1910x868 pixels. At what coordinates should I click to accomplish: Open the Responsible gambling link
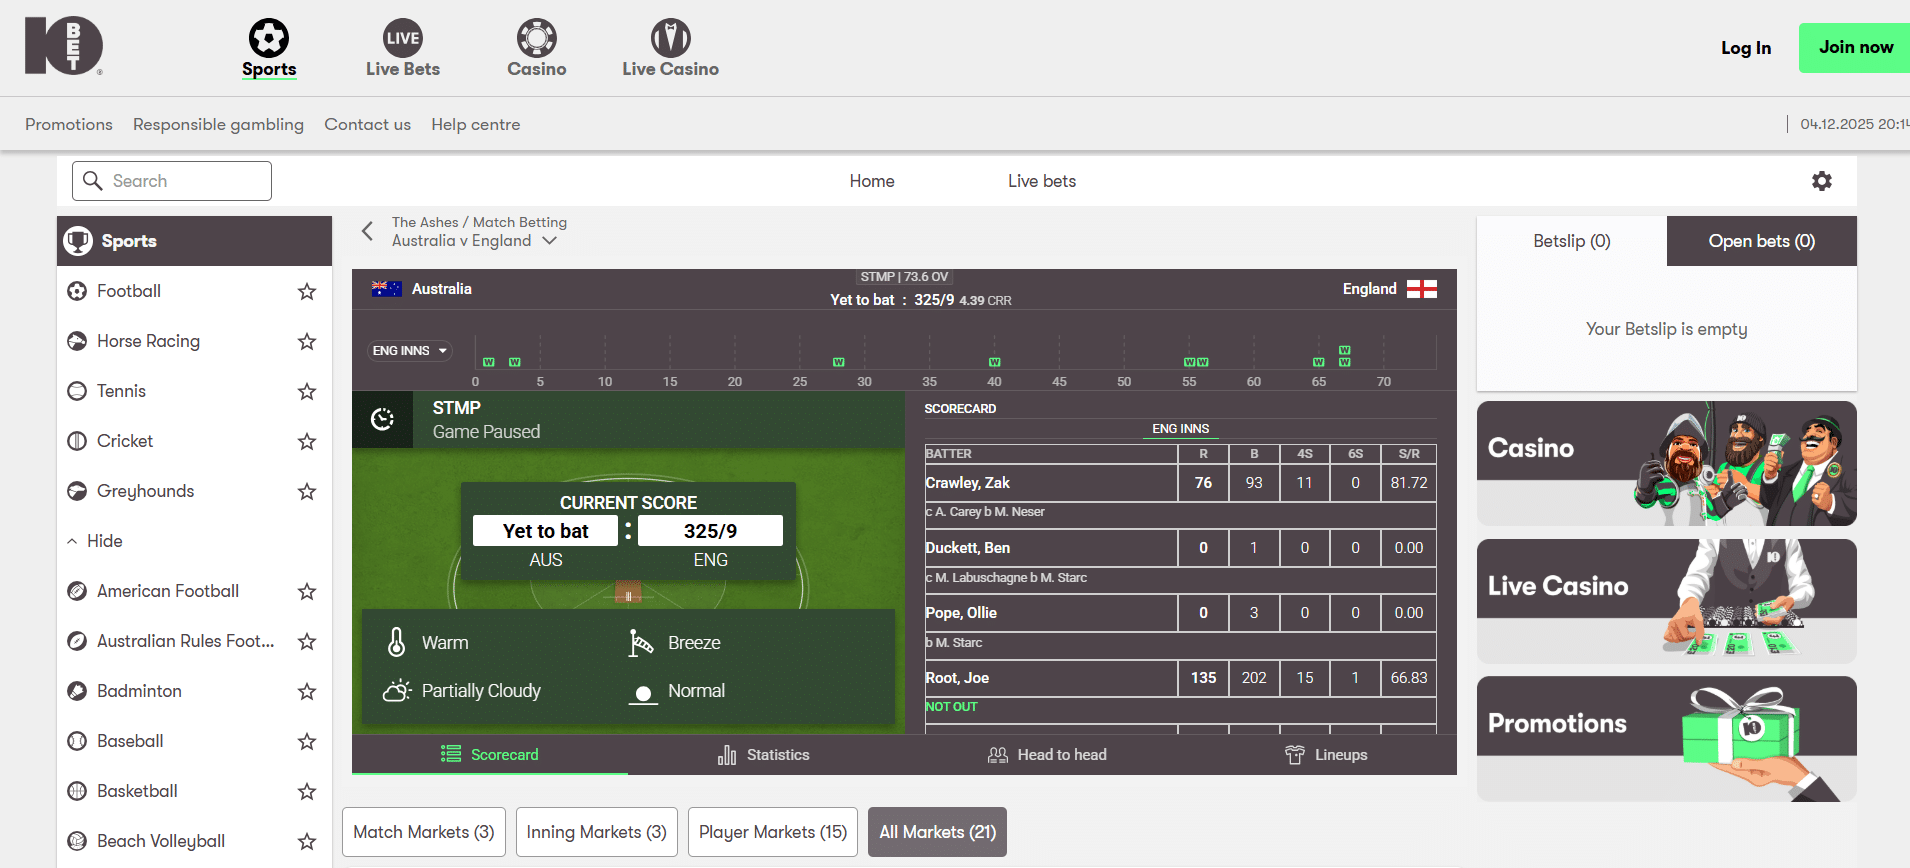coord(218,124)
